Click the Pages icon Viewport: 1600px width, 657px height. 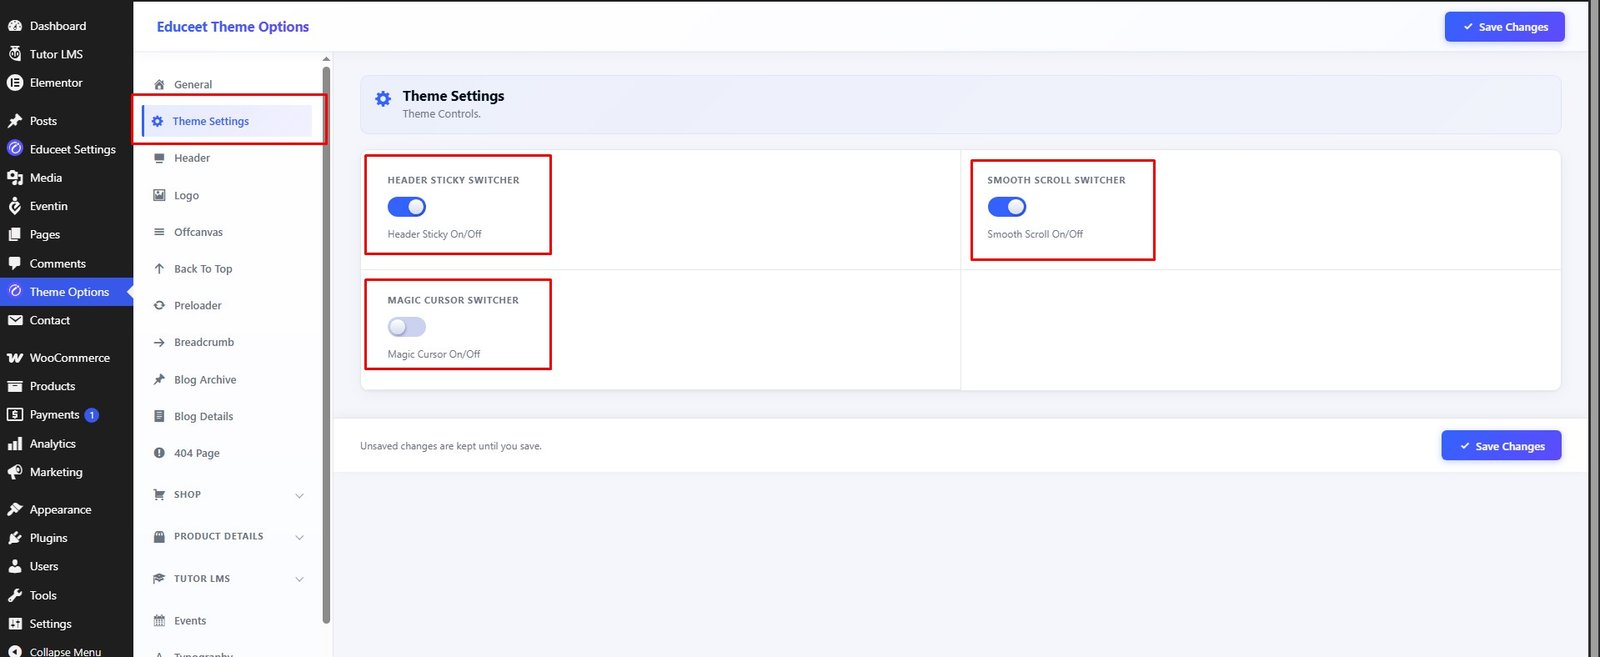[x=15, y=235]
